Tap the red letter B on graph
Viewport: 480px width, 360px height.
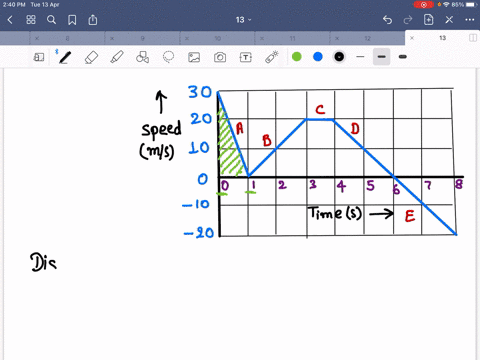click(267, 140)
